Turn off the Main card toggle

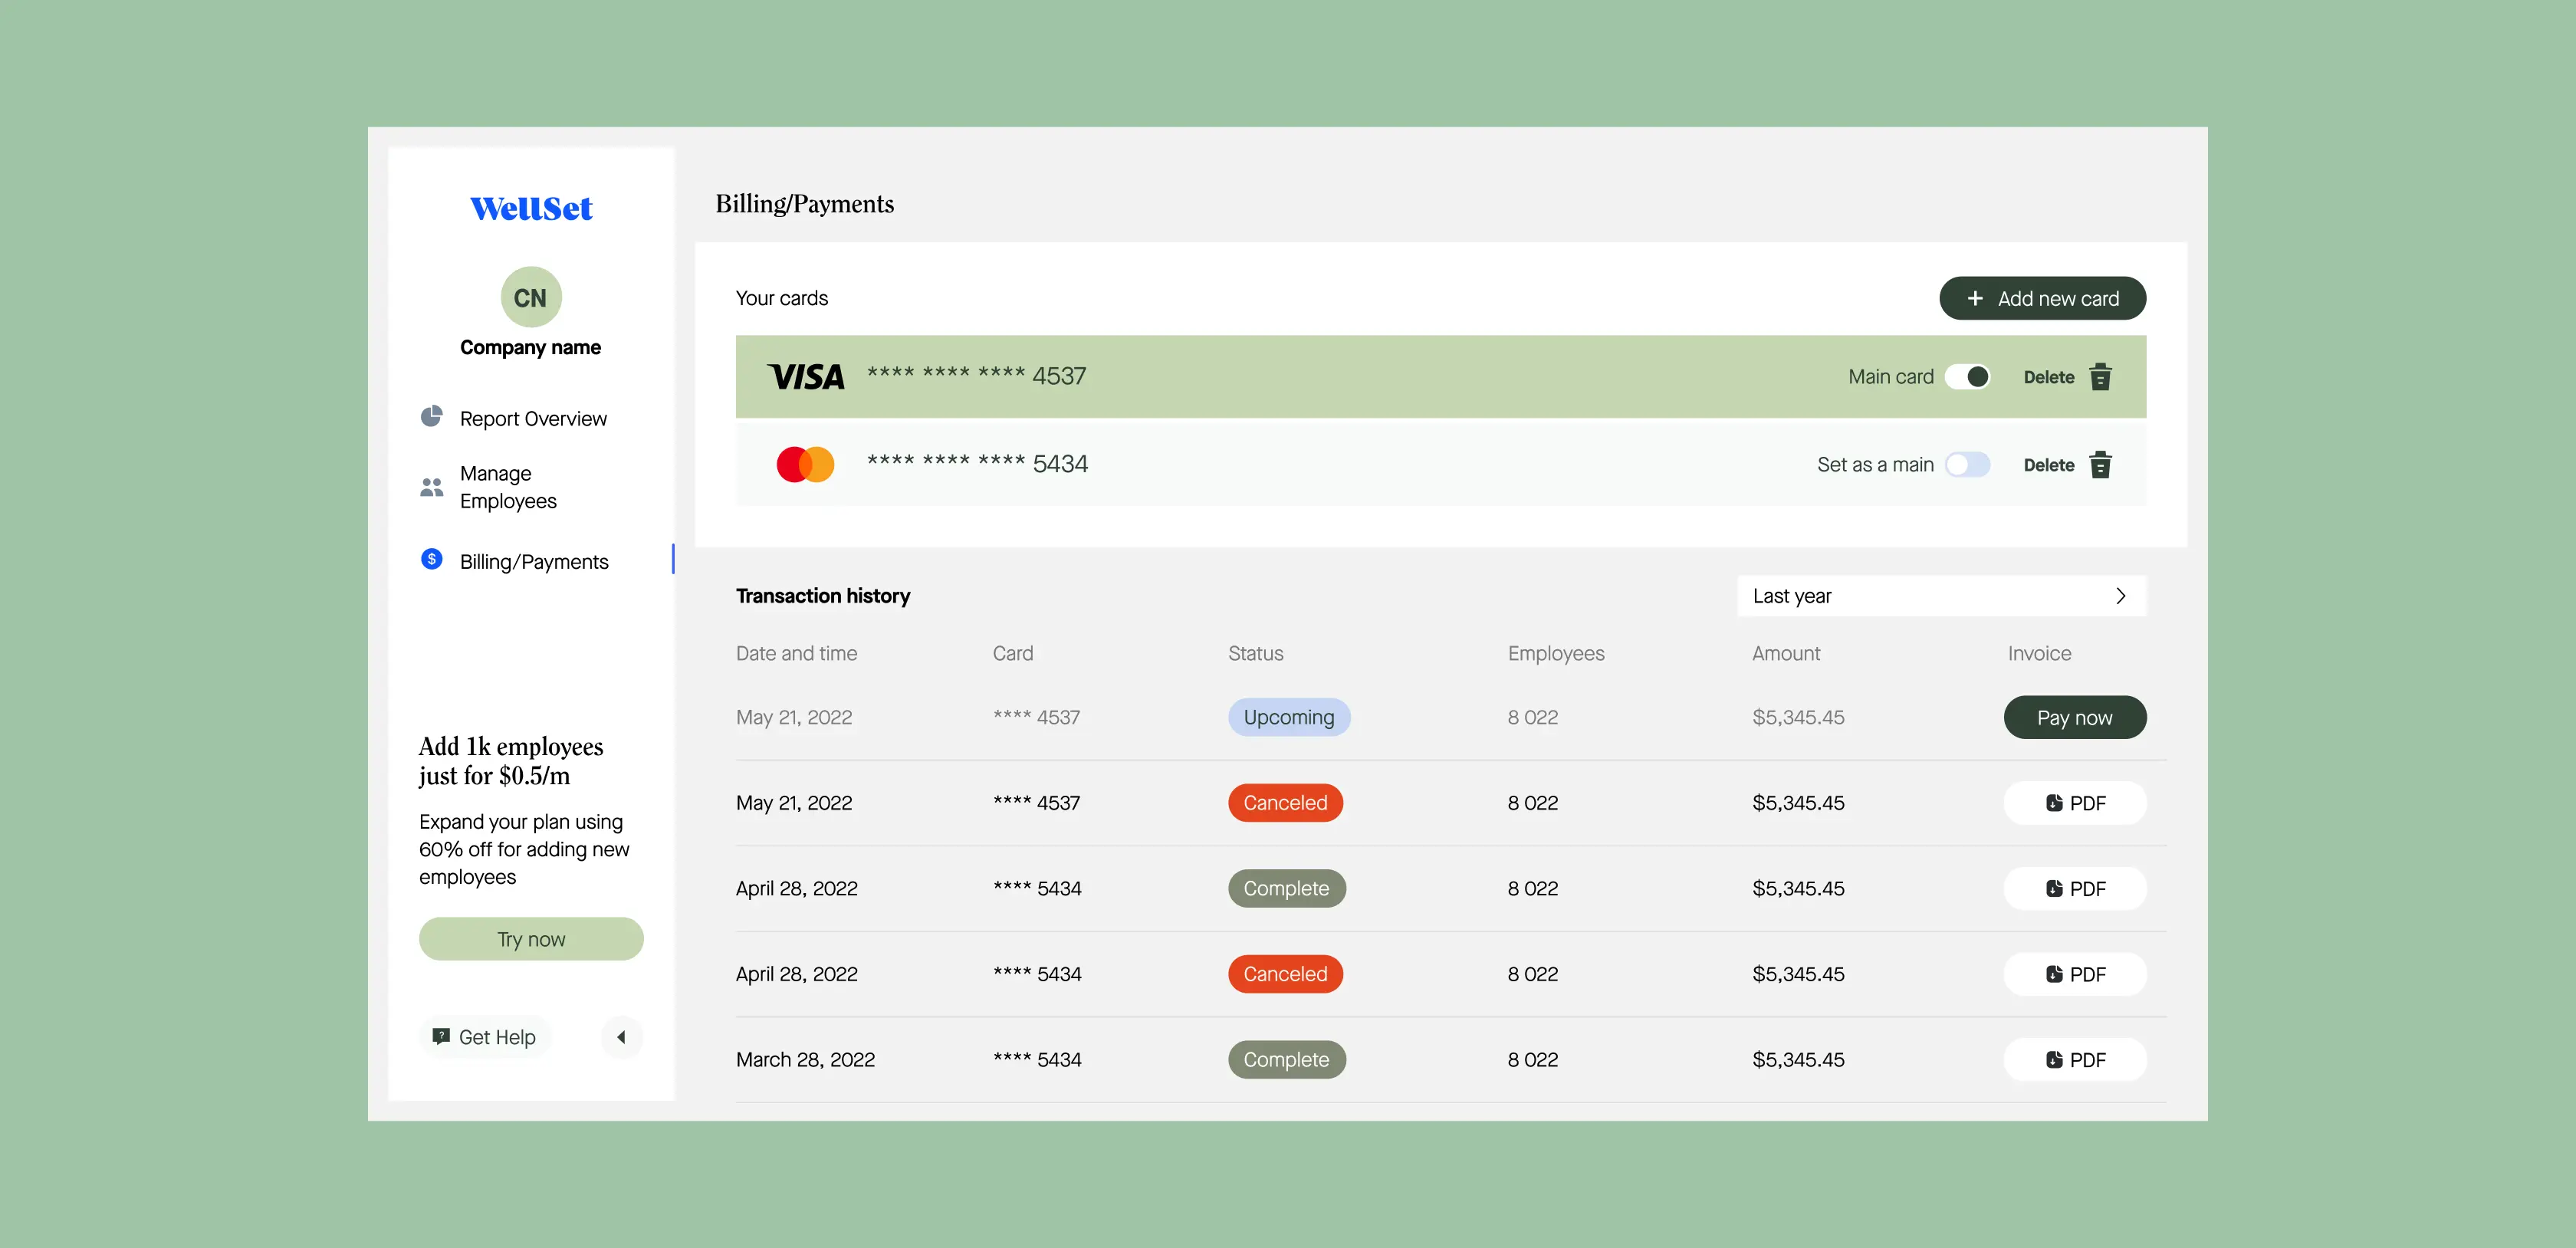[x=1967, y=377]
